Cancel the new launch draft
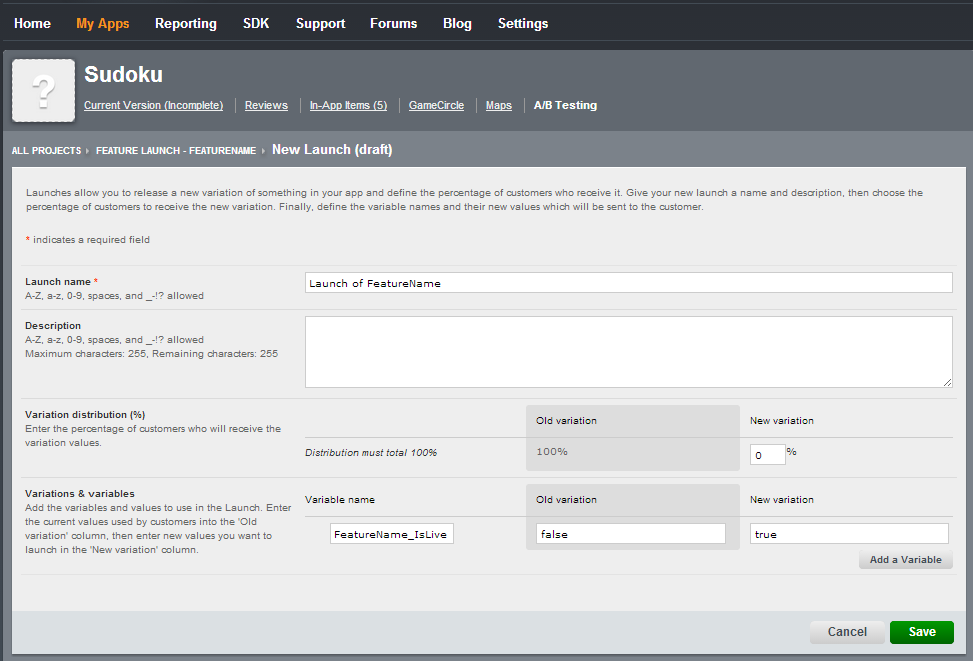The height and width of the screenshot is (661, 973). pos(846,632)
